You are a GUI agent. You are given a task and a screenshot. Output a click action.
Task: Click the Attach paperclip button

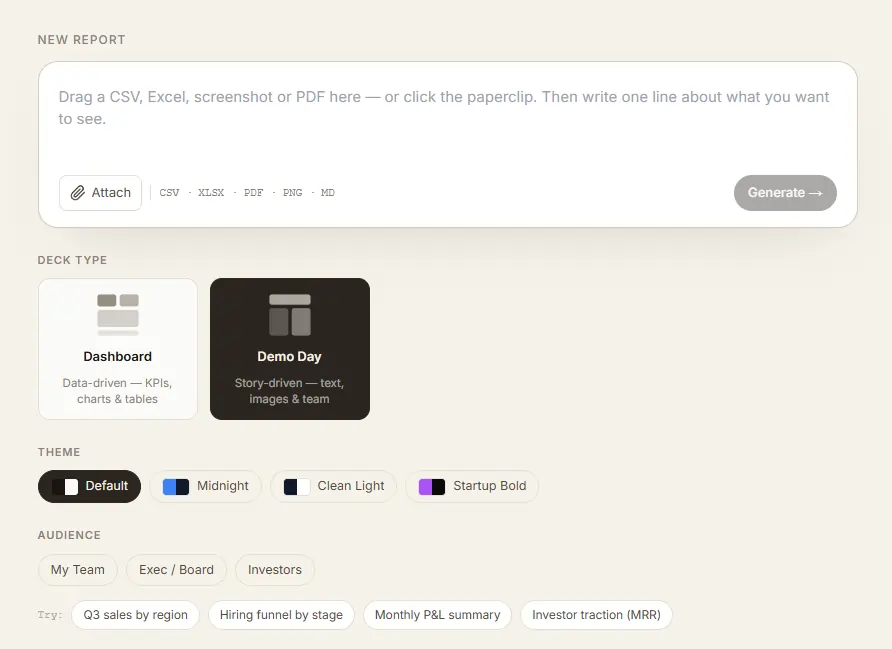coord(100,193)
